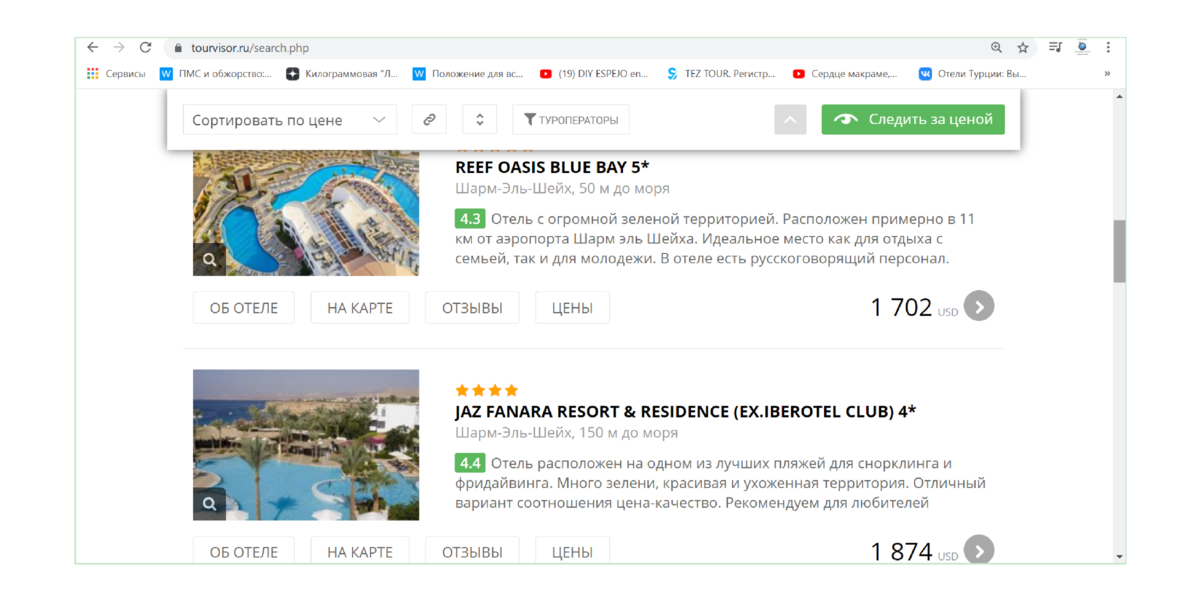
Task: Open the Сердце макраме YouTube bookmark
Action: (846, 73)
